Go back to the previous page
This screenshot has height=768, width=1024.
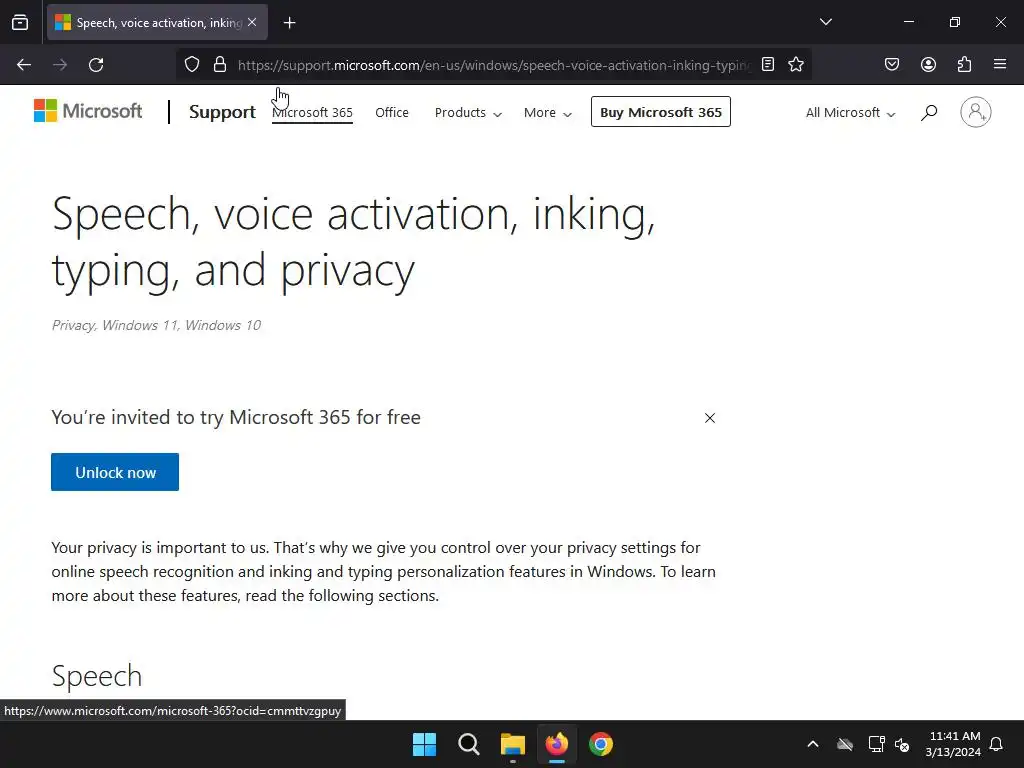tap(24, 65)
